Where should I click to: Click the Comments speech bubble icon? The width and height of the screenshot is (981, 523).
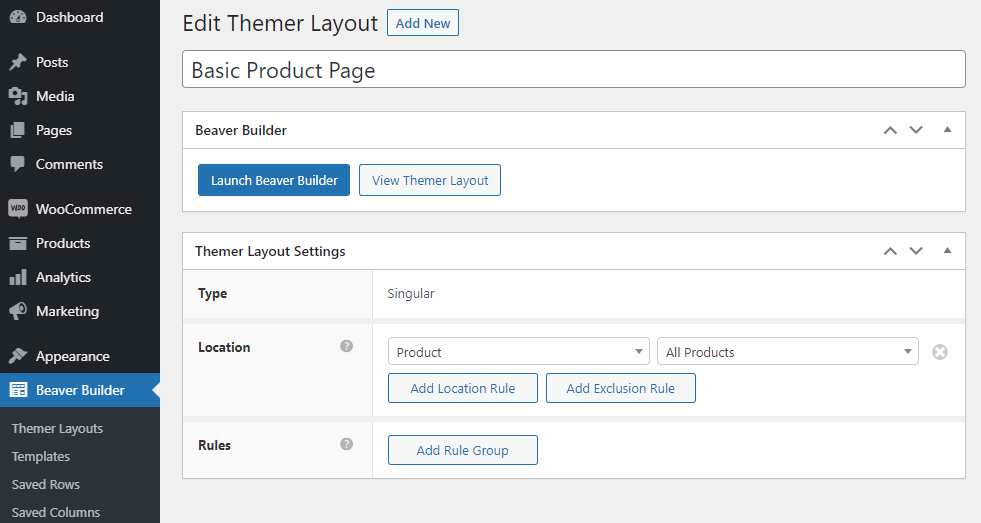(x=18, y=164)
